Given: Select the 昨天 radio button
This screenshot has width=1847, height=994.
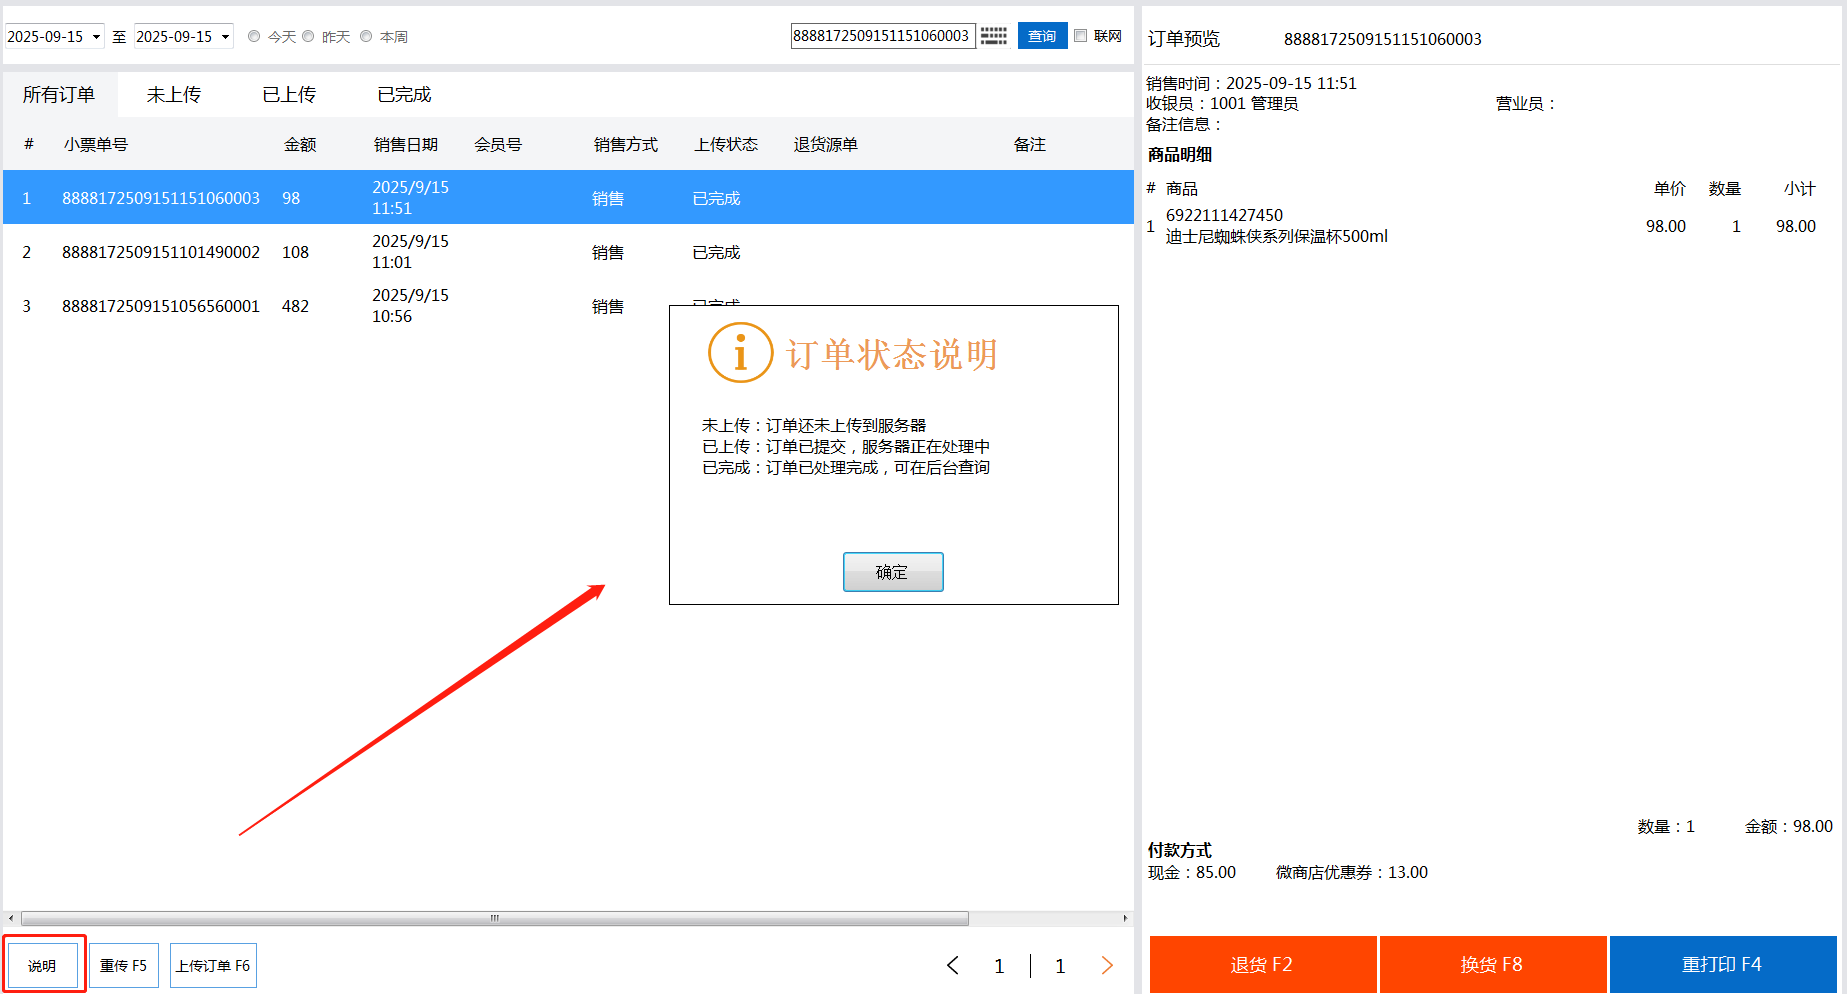Looking at the screenshot, I should pyautogui.click(x=309, y=37).
